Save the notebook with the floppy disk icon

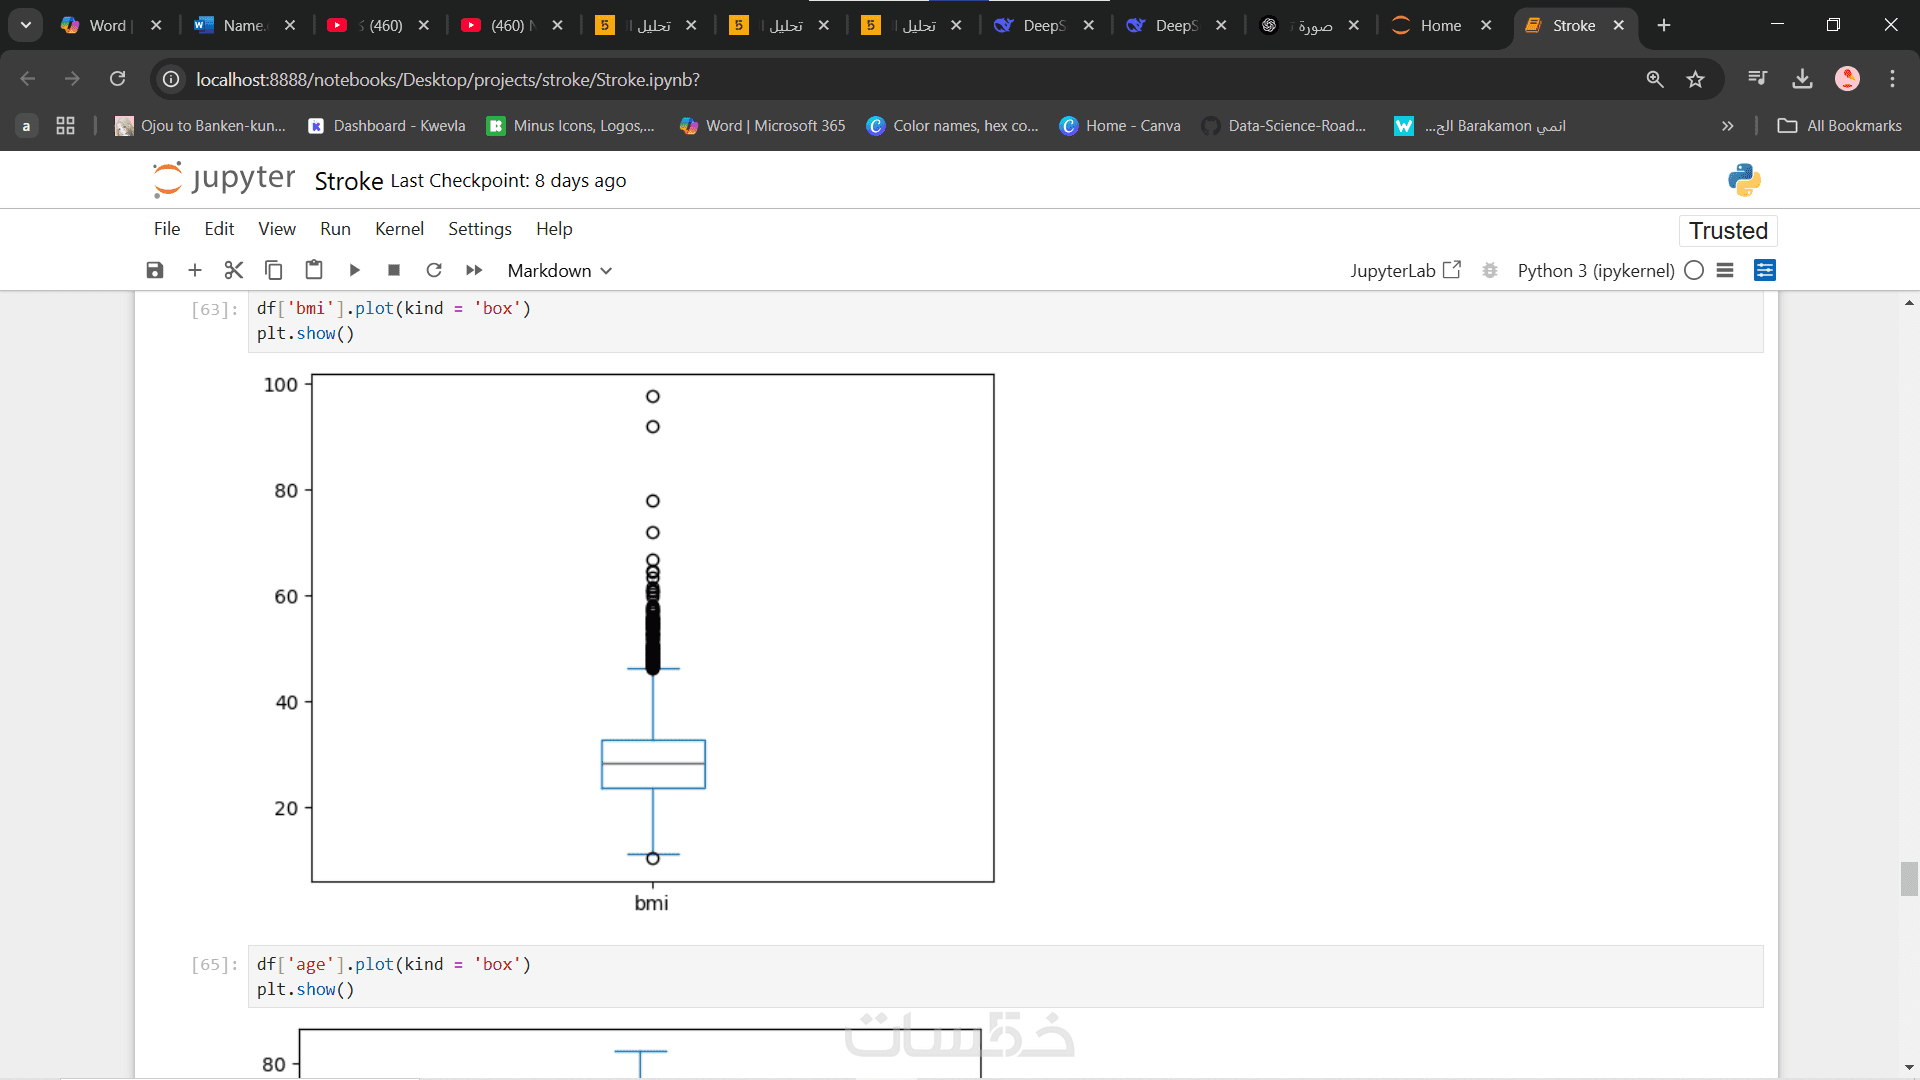pyautogui.click(x=155, y=270)
